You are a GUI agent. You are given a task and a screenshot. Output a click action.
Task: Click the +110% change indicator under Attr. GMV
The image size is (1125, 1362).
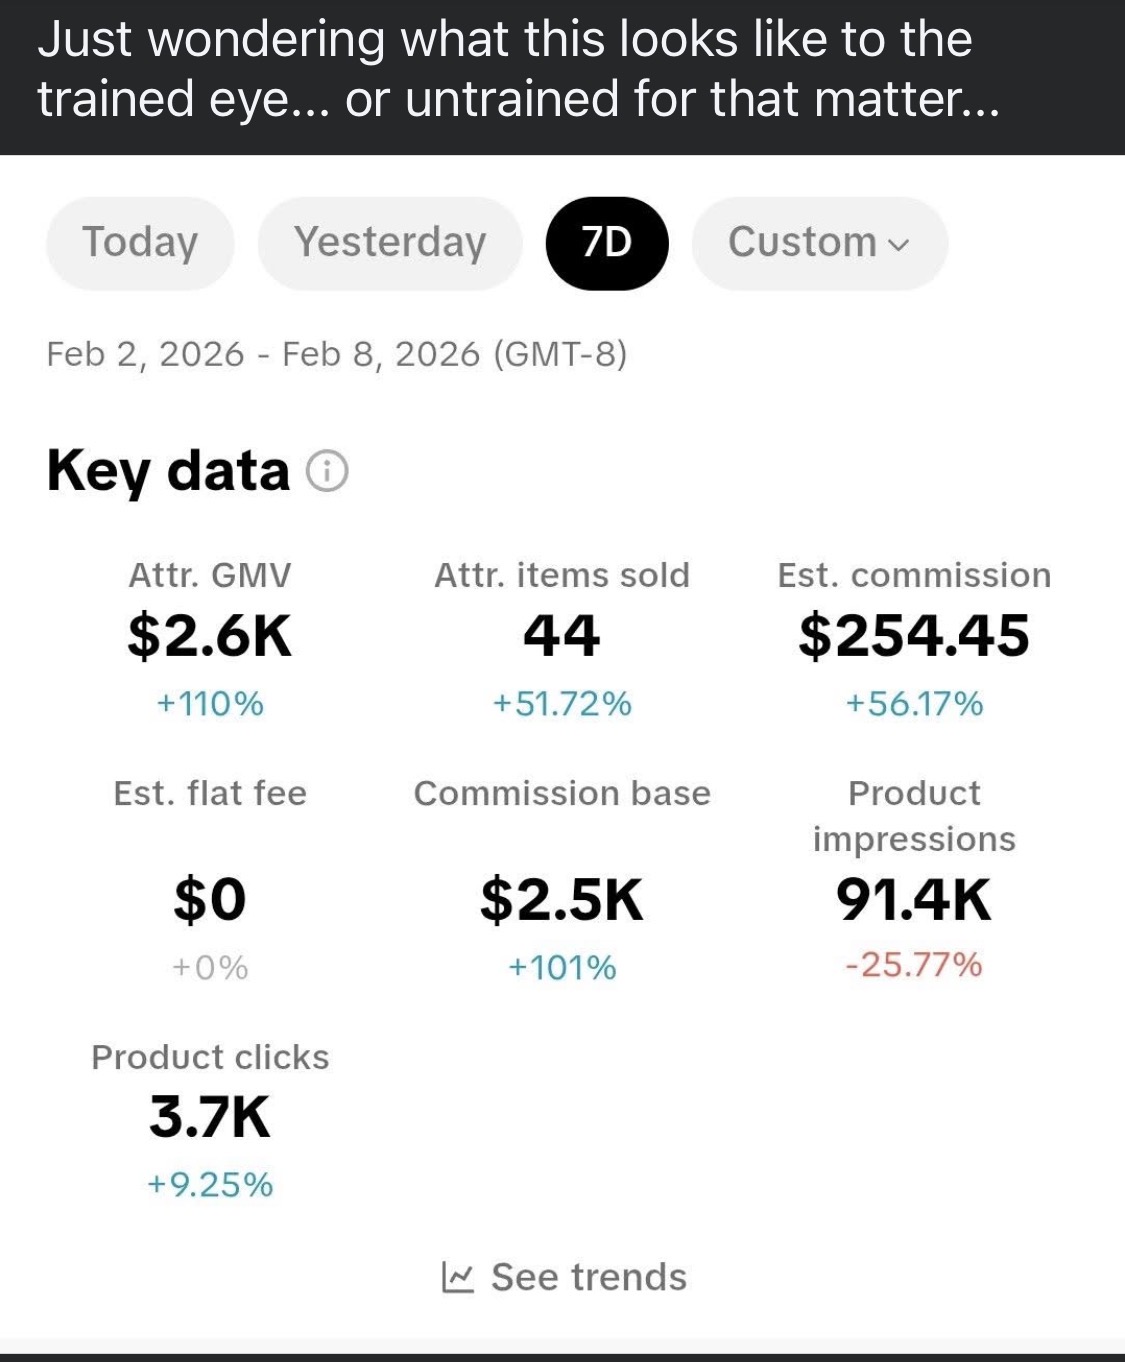210,705
